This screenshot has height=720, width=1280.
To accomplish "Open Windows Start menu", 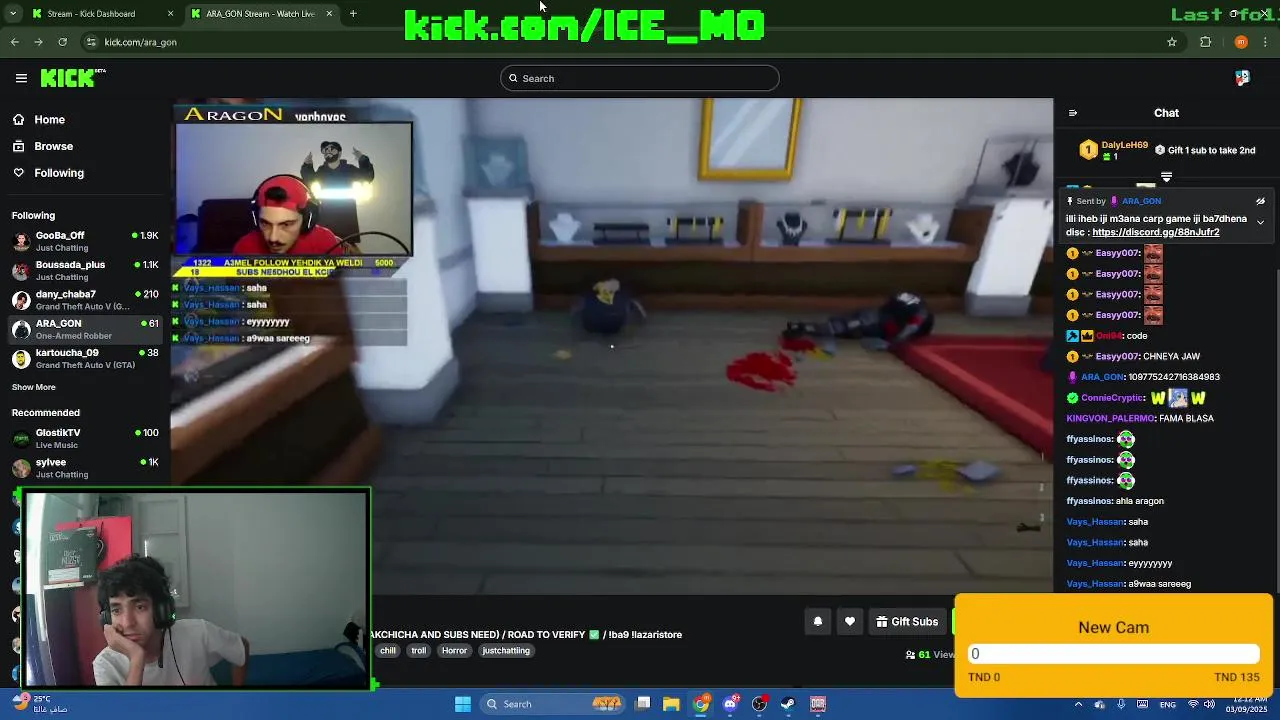I will coord(463,704).
